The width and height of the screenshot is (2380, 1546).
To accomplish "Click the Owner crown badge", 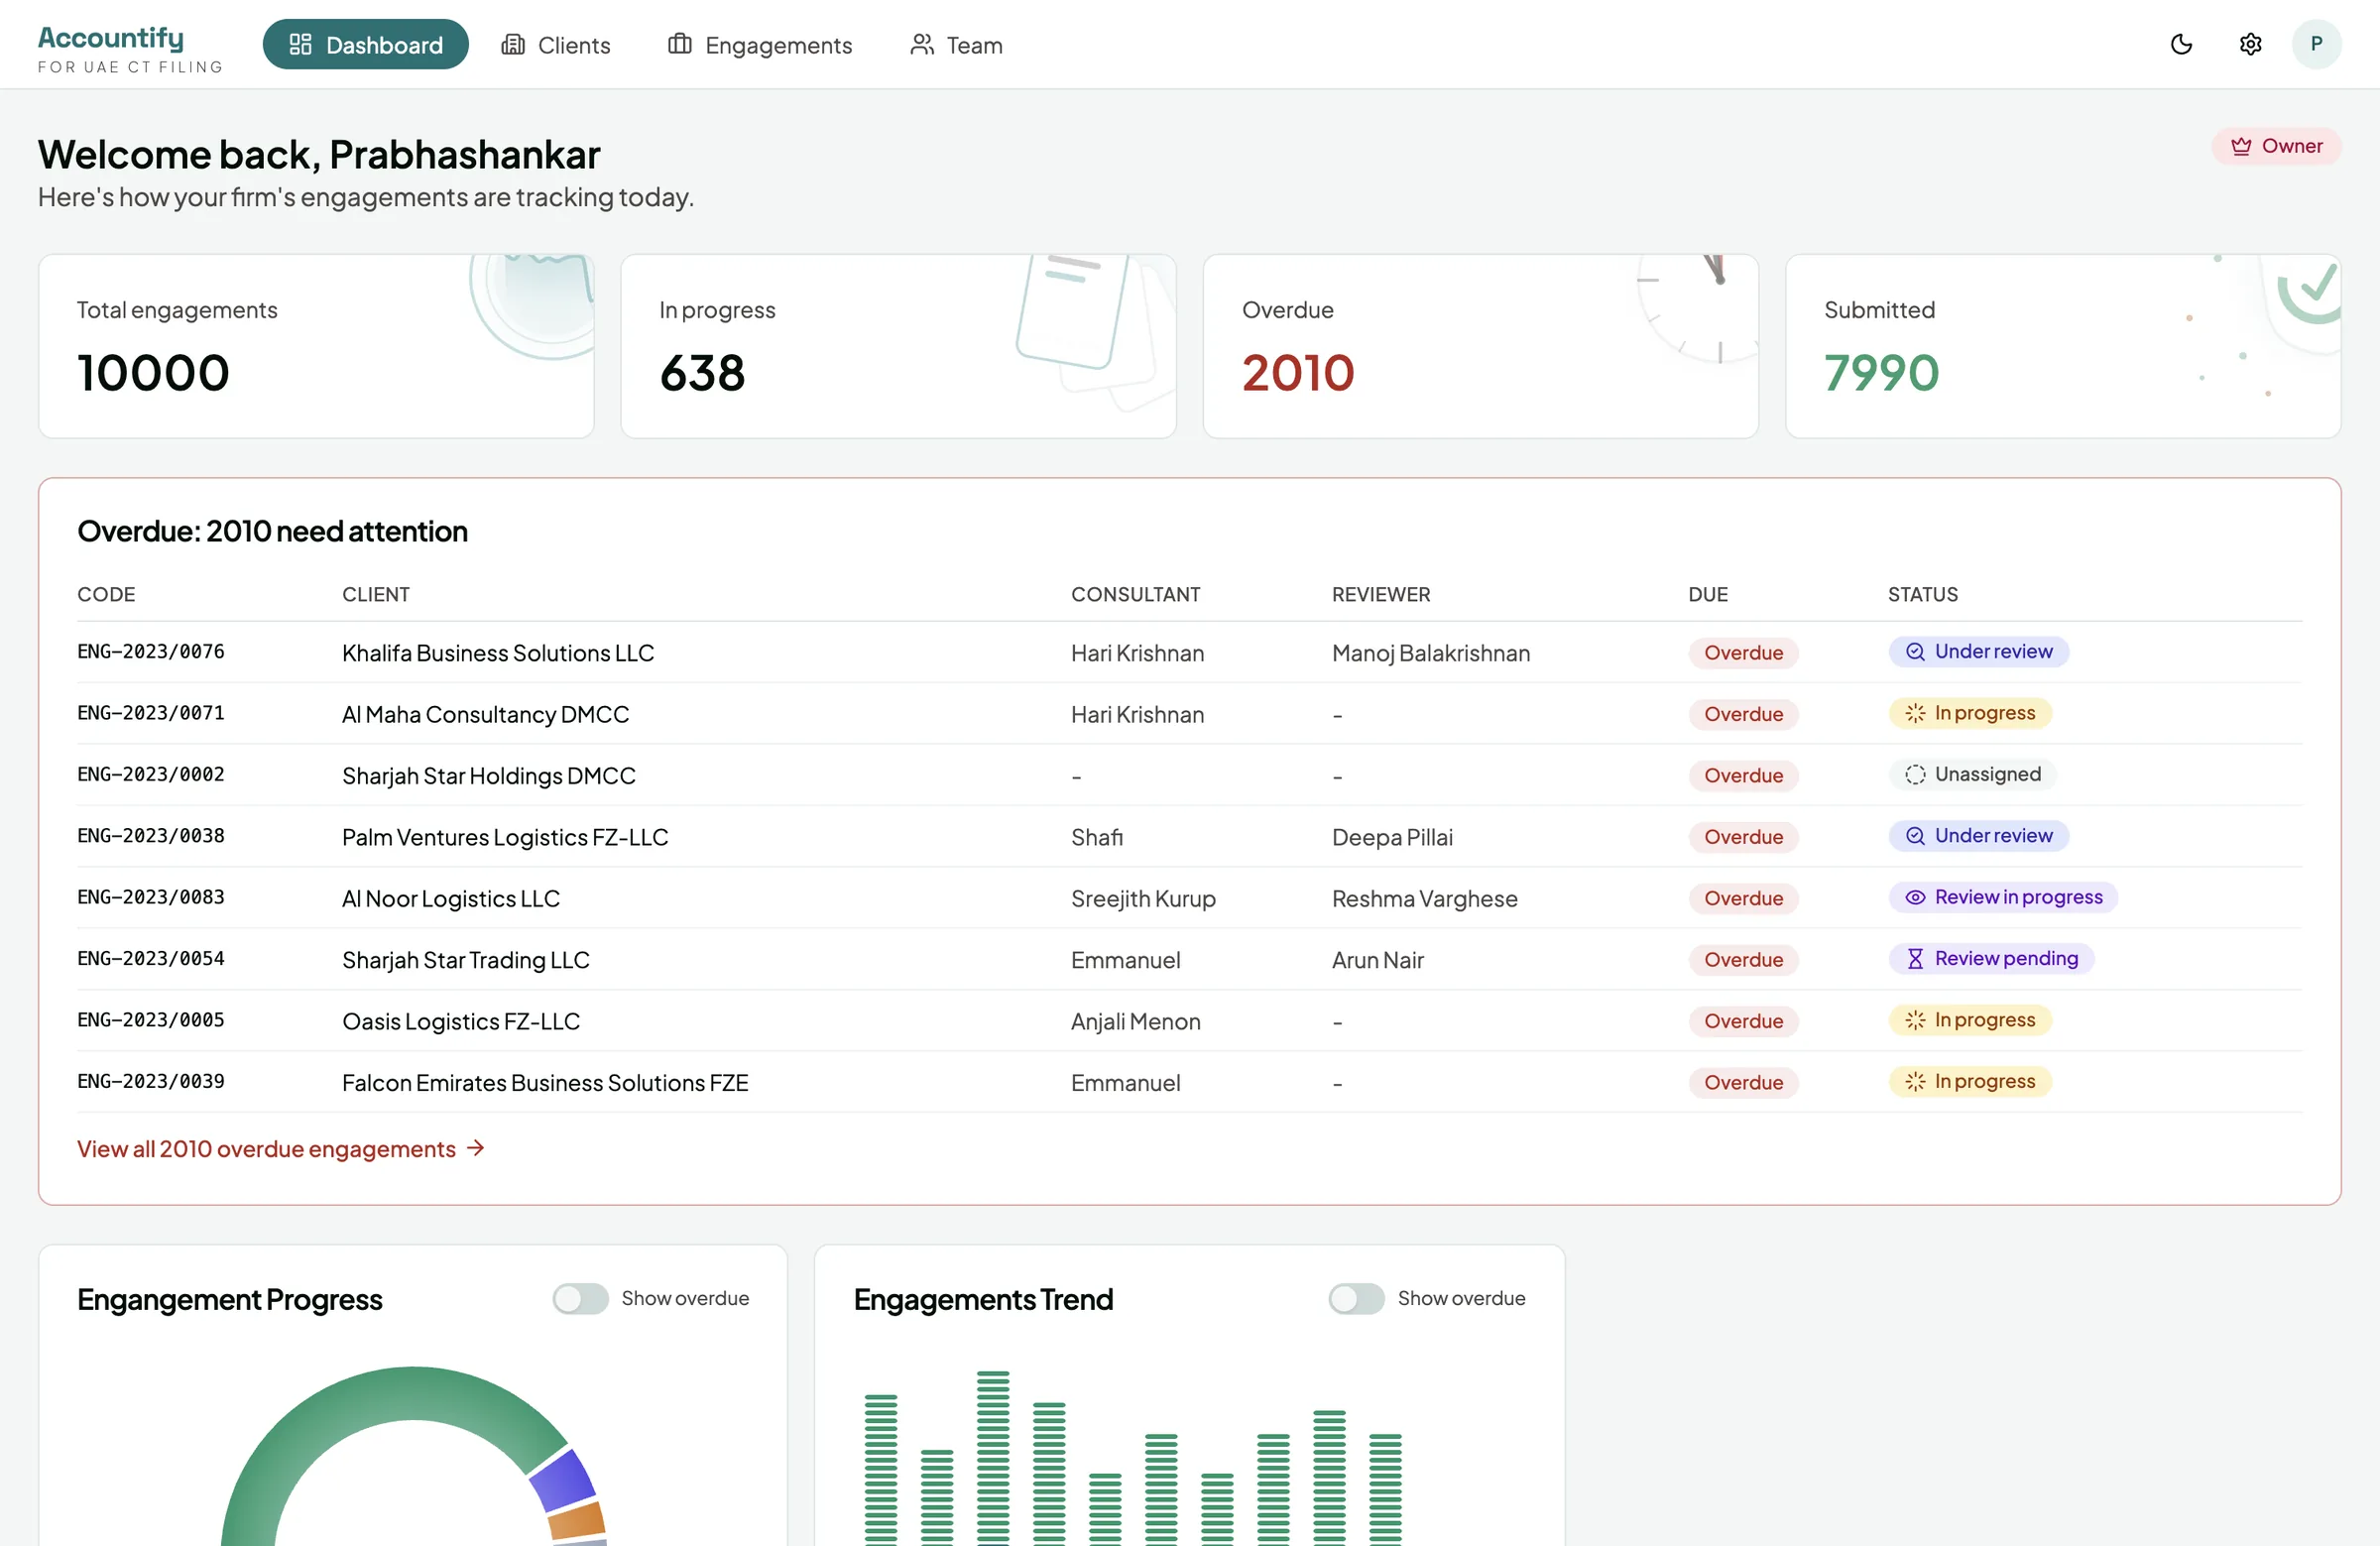I will 2276,146.
